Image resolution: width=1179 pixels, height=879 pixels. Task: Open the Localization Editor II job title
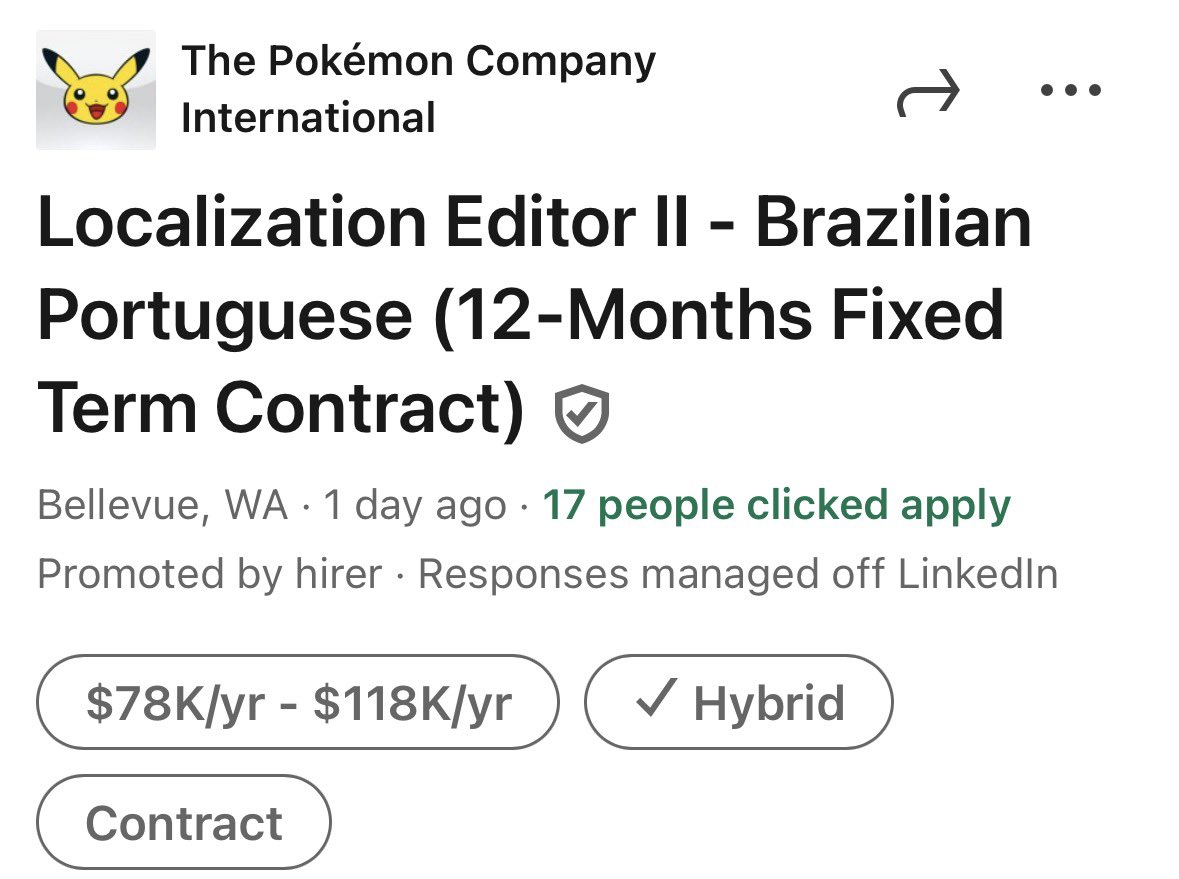(x=362, y=223)
